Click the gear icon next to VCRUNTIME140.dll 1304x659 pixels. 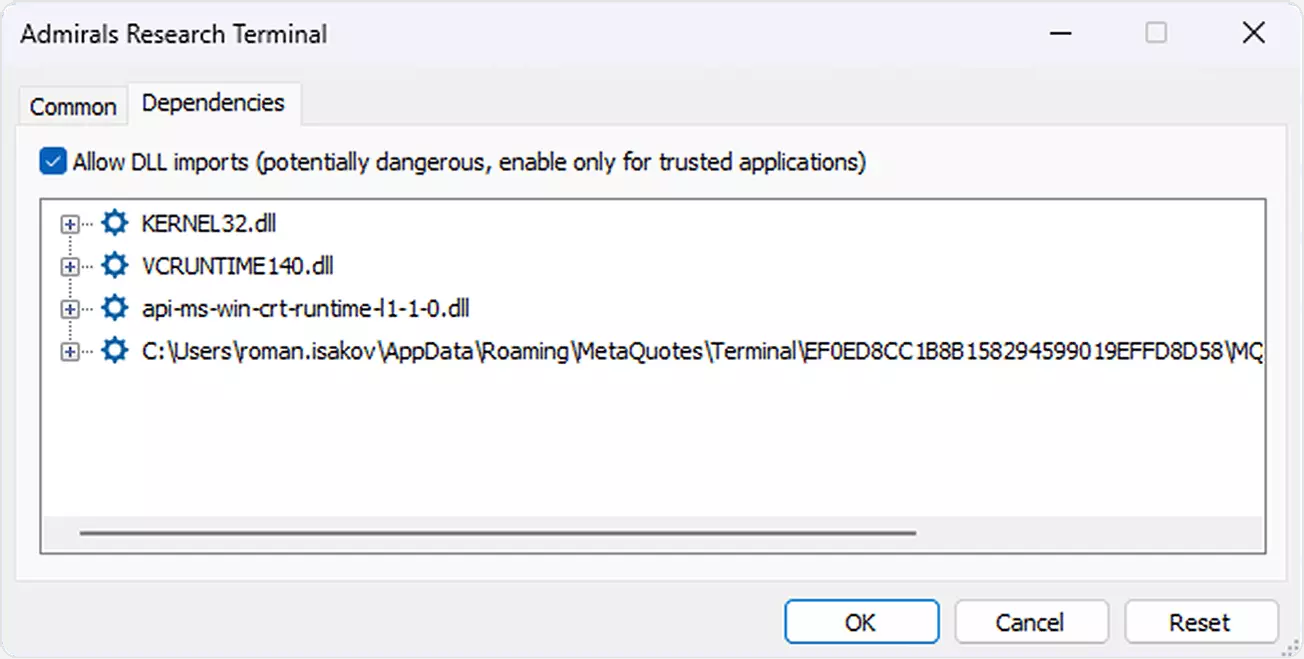(x=115, y=266)
